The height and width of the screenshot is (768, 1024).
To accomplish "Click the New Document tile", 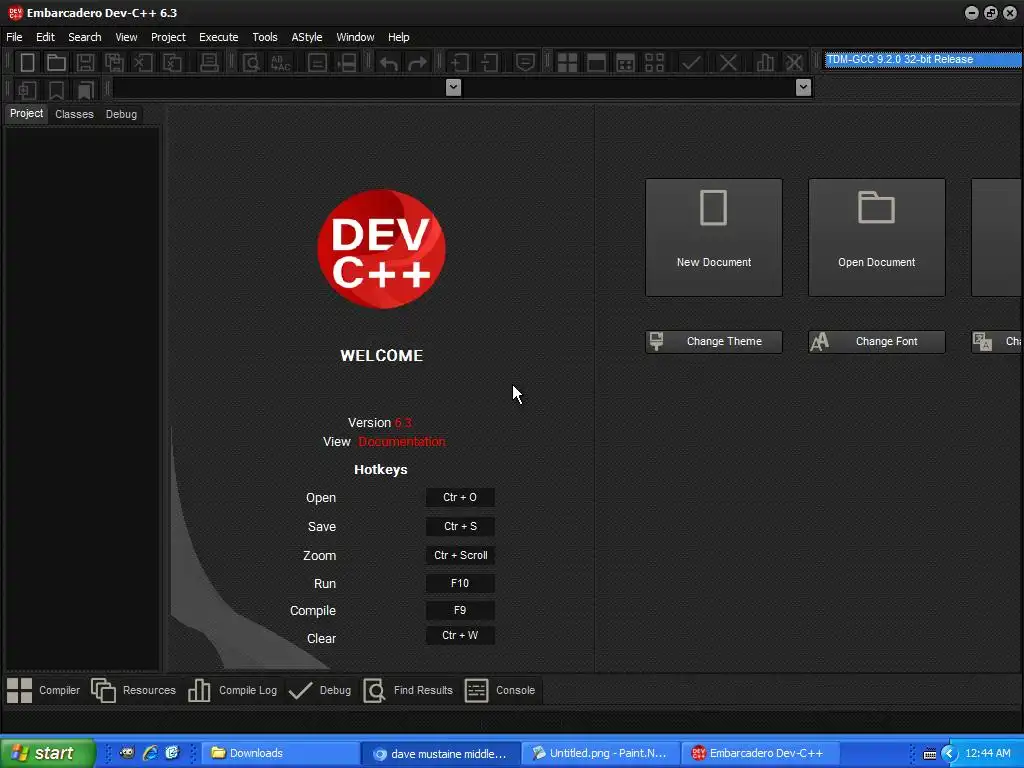I will click(x=714, y=238).
